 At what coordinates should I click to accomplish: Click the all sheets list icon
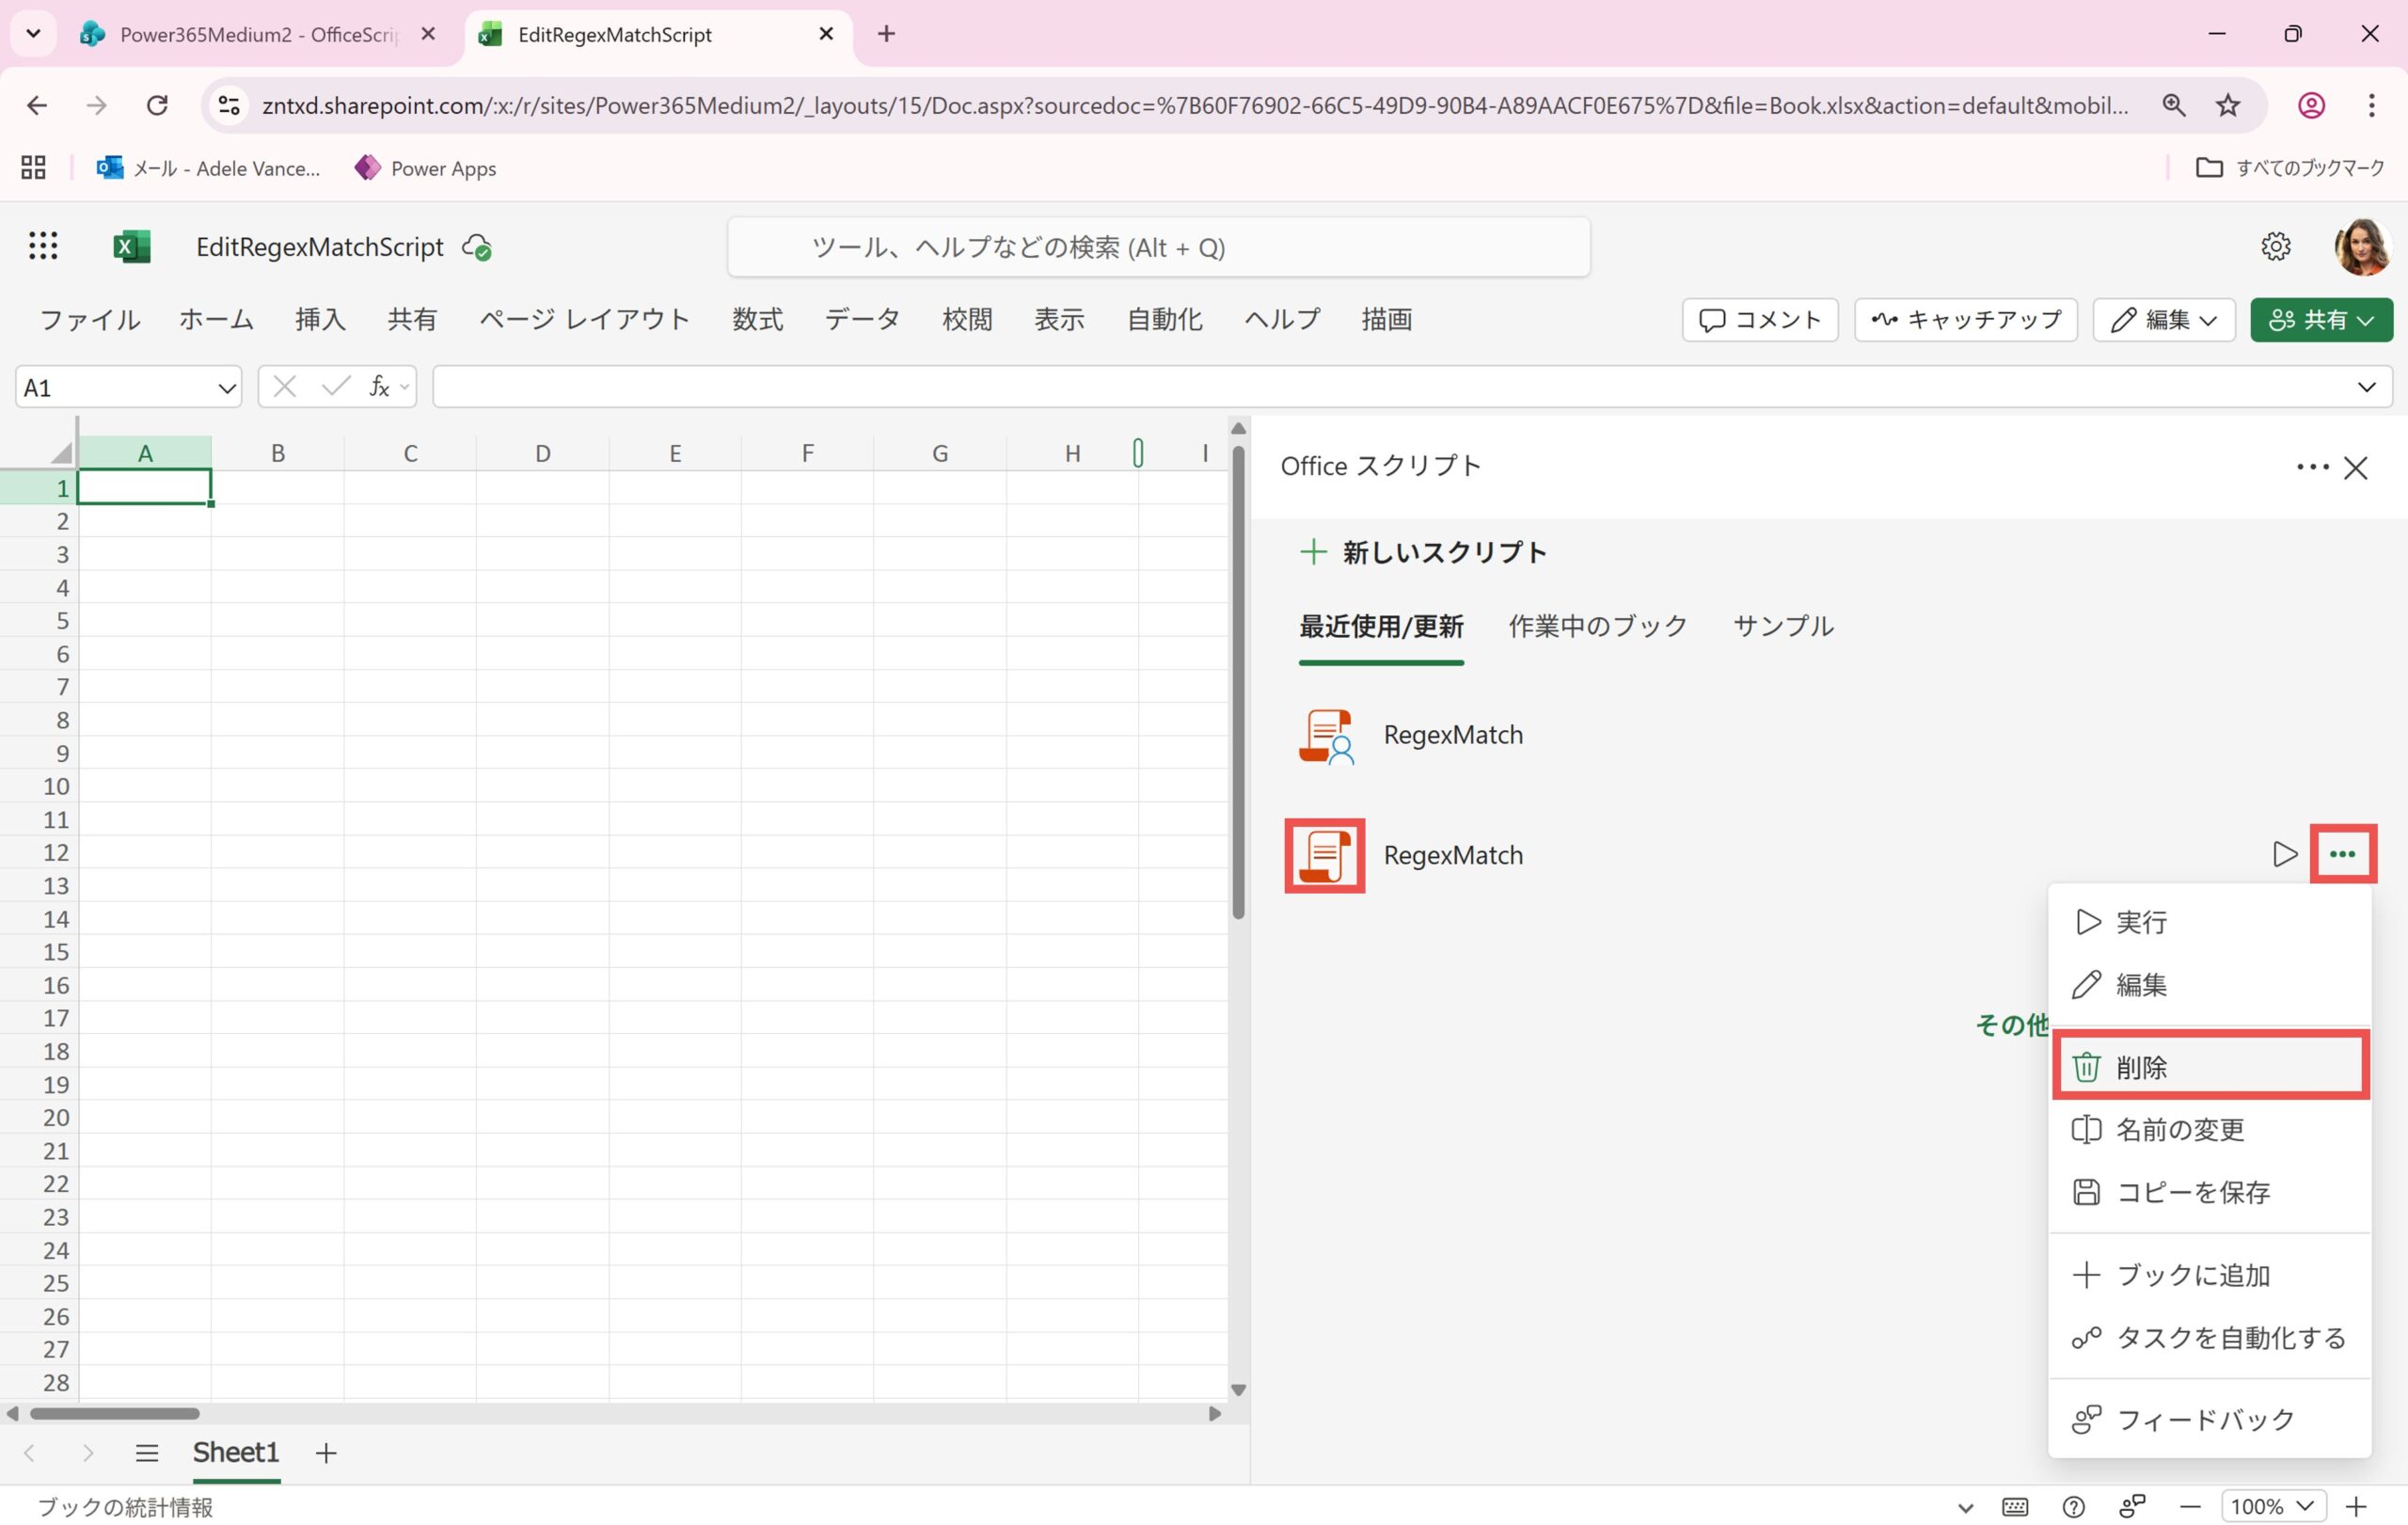(147, 1452)
